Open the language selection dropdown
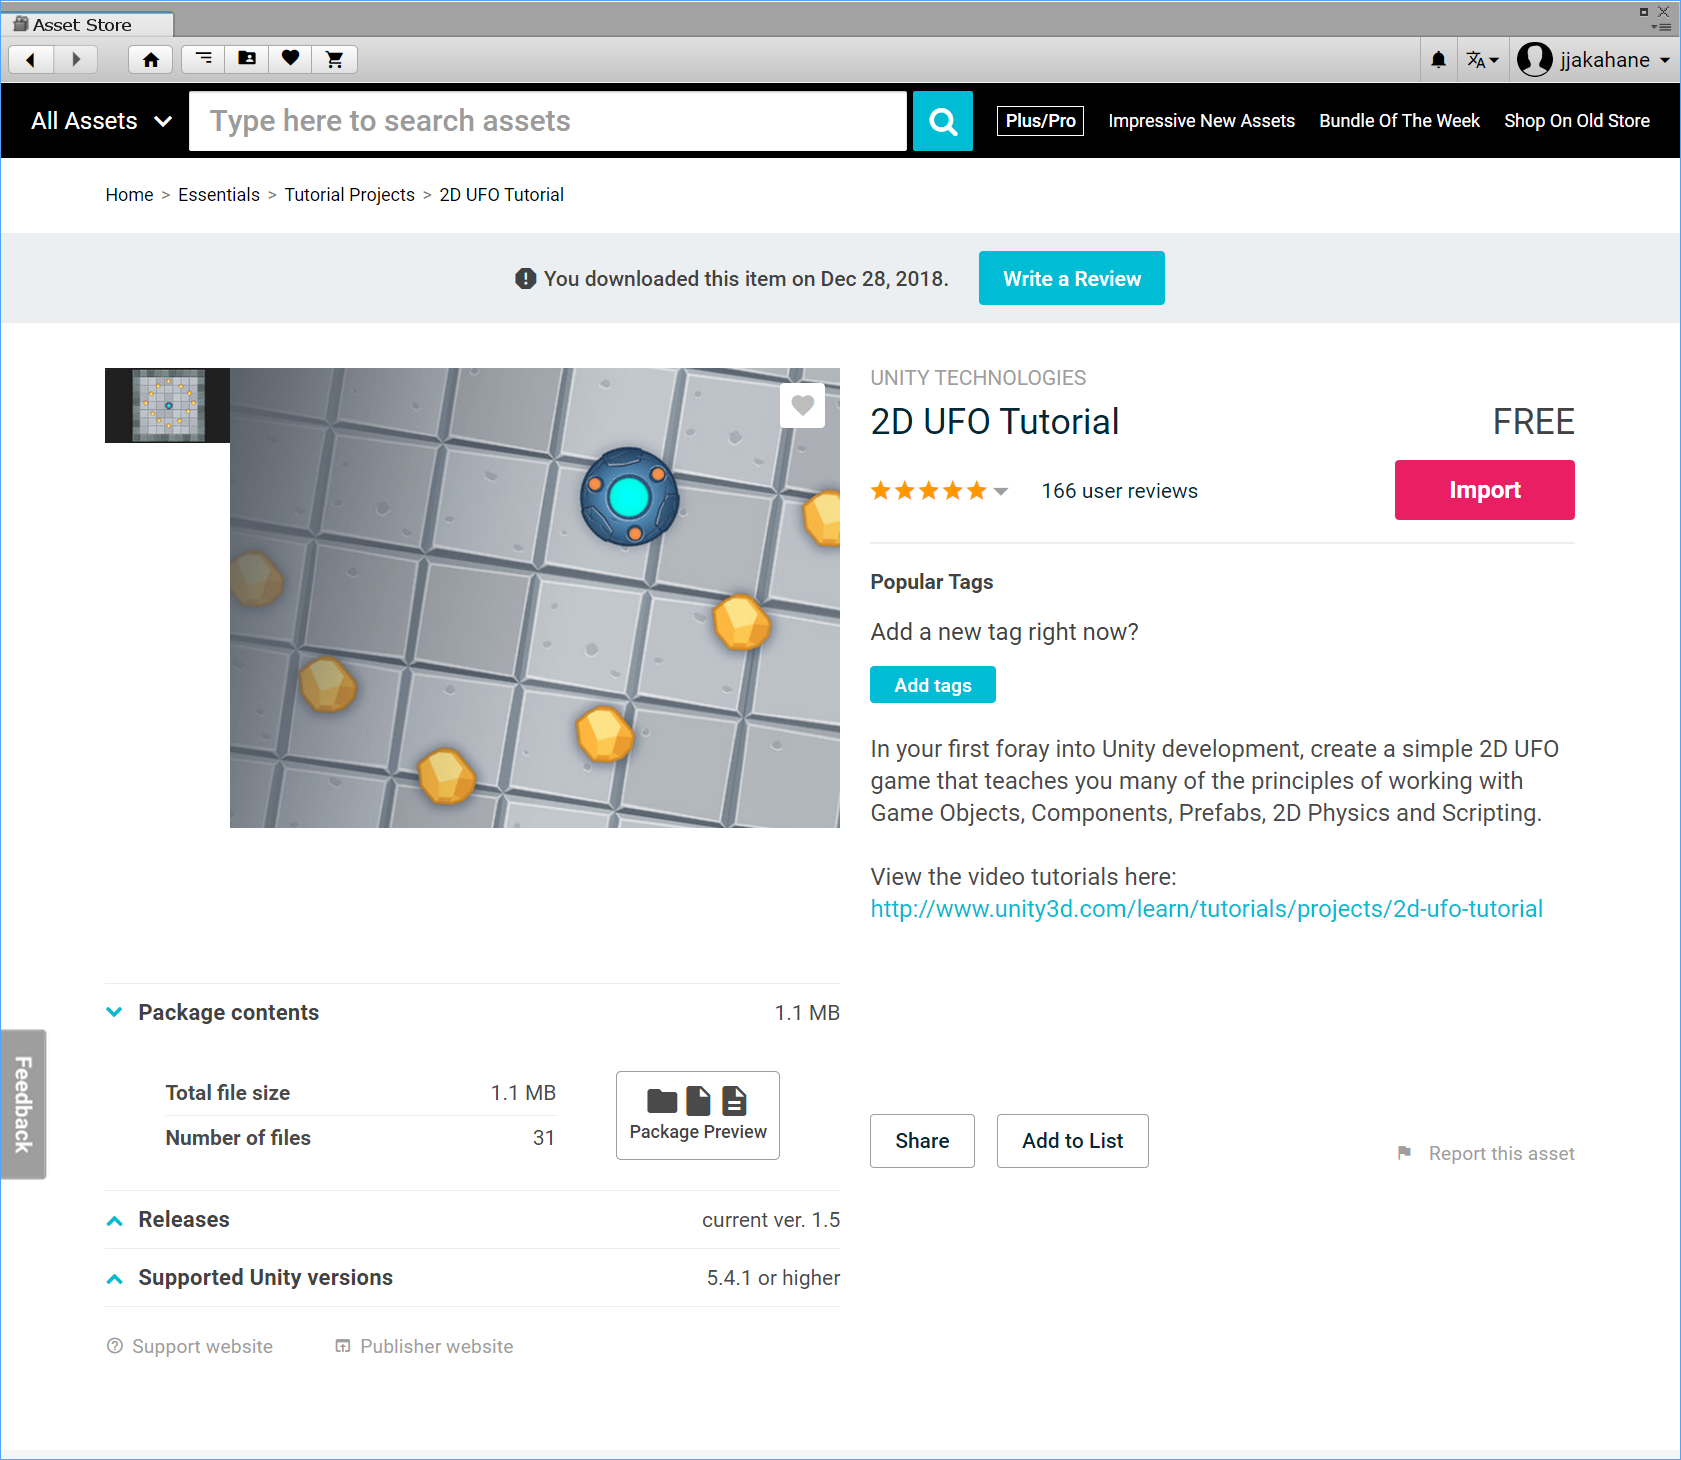 click(x=1482, y=60)
